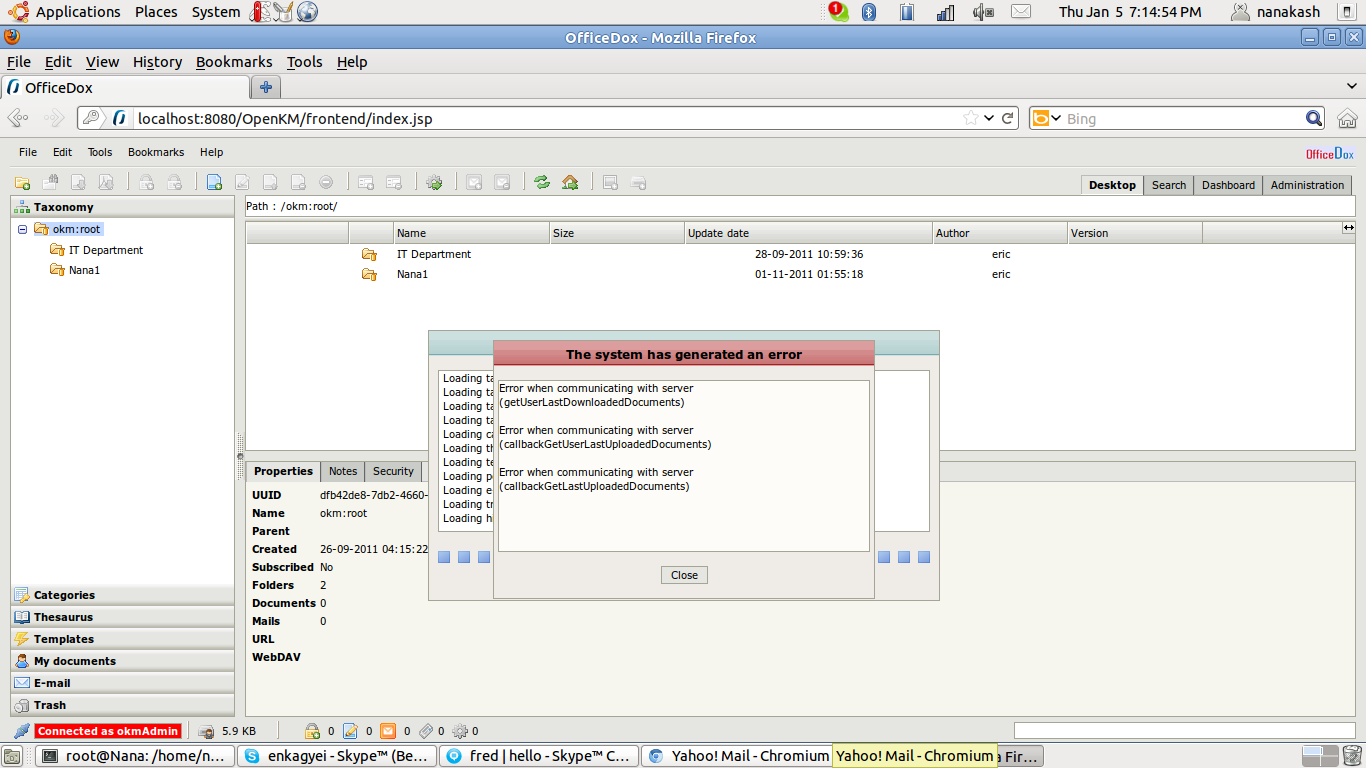Select the IT Department folder in tree
The height and width of the screenshot is (768, 1366).
coord(105,250)
